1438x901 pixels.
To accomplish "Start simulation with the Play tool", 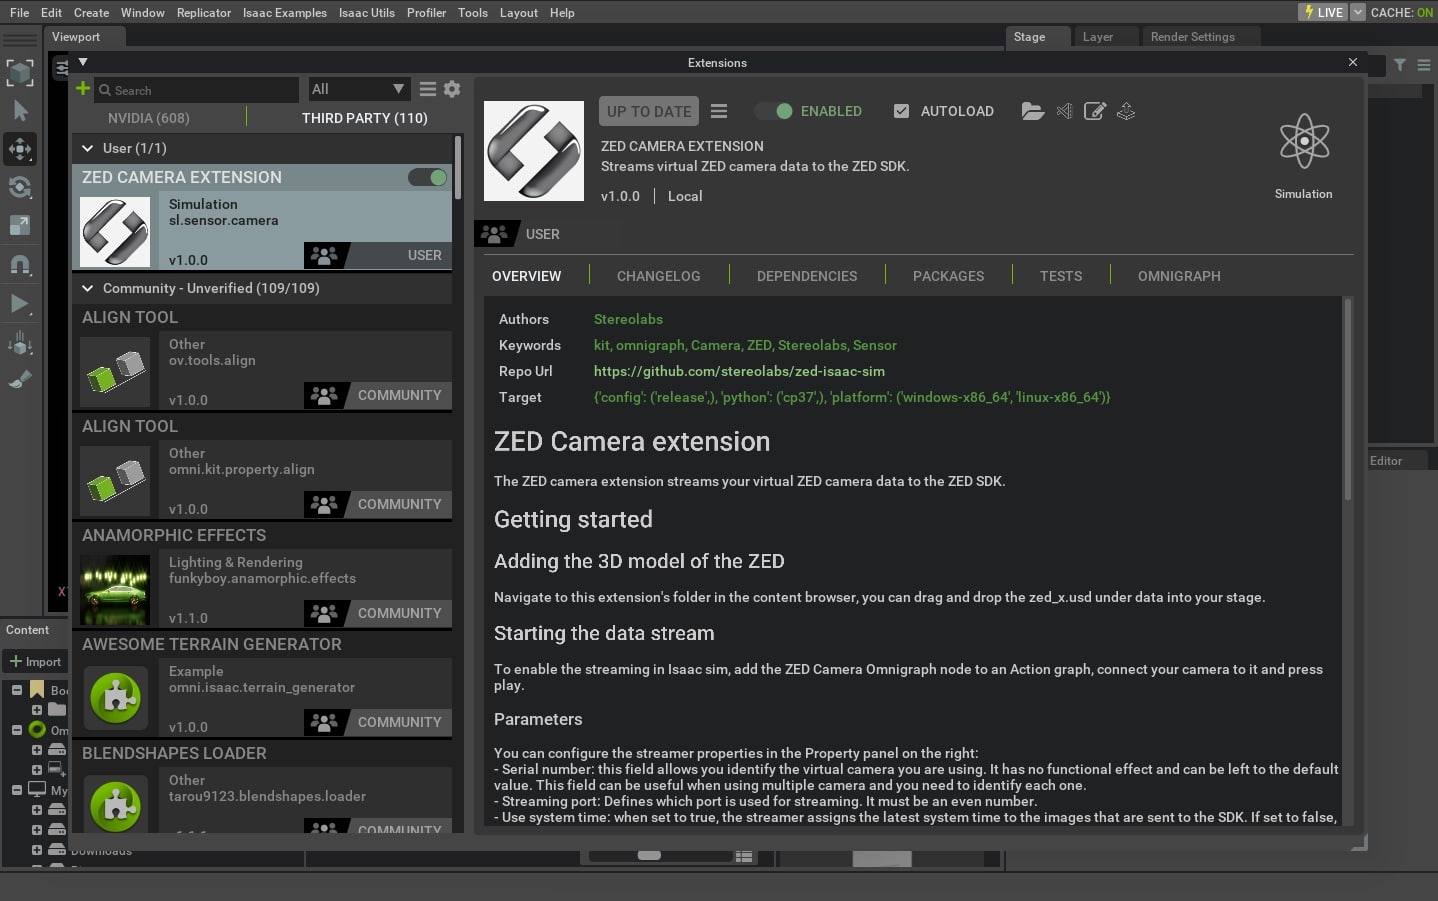I will click(20, 304).
